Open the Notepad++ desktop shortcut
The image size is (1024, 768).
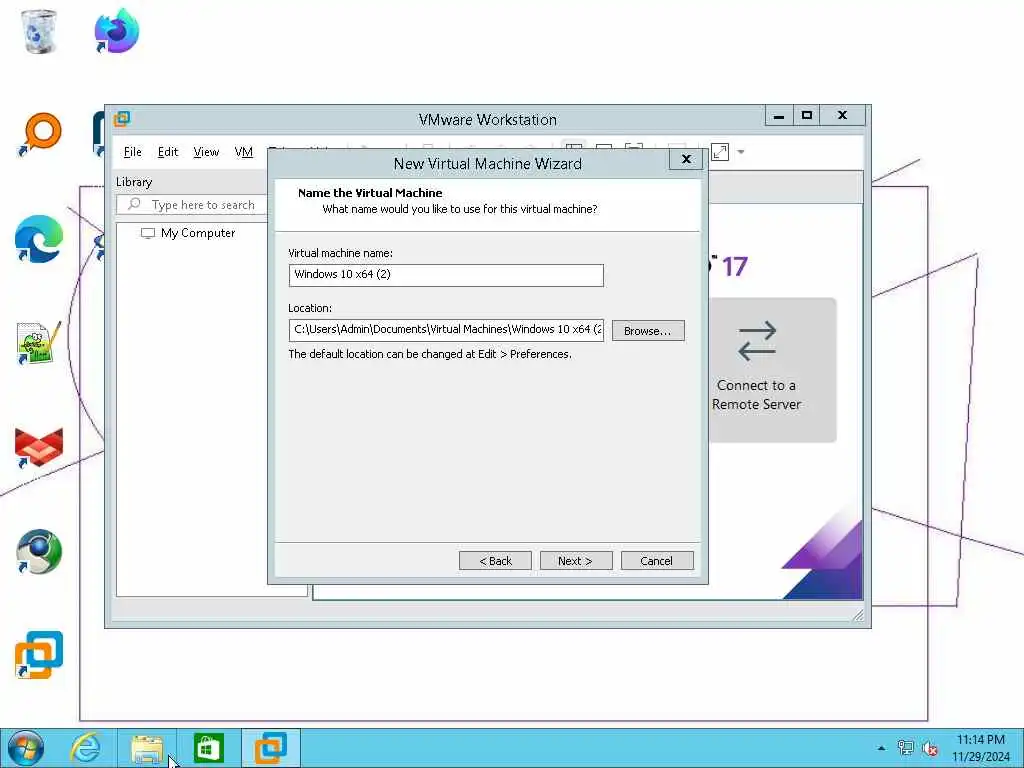38,343
